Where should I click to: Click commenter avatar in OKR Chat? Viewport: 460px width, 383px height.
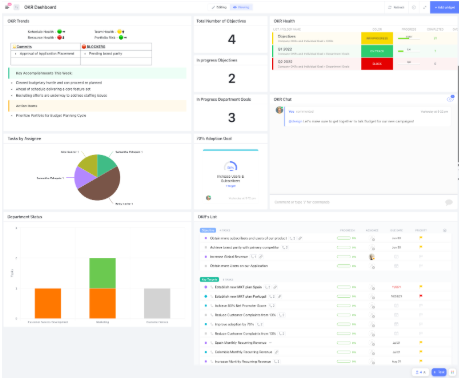tap(279, 110)
